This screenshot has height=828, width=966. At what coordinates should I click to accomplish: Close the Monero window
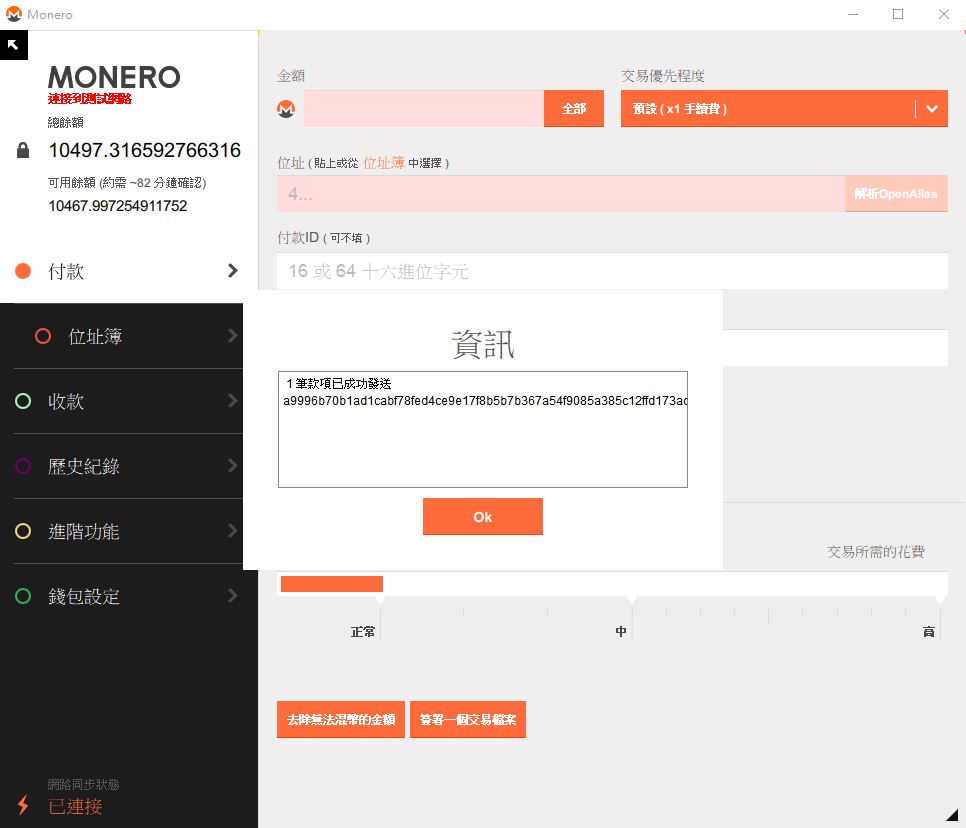pos(944,14)
